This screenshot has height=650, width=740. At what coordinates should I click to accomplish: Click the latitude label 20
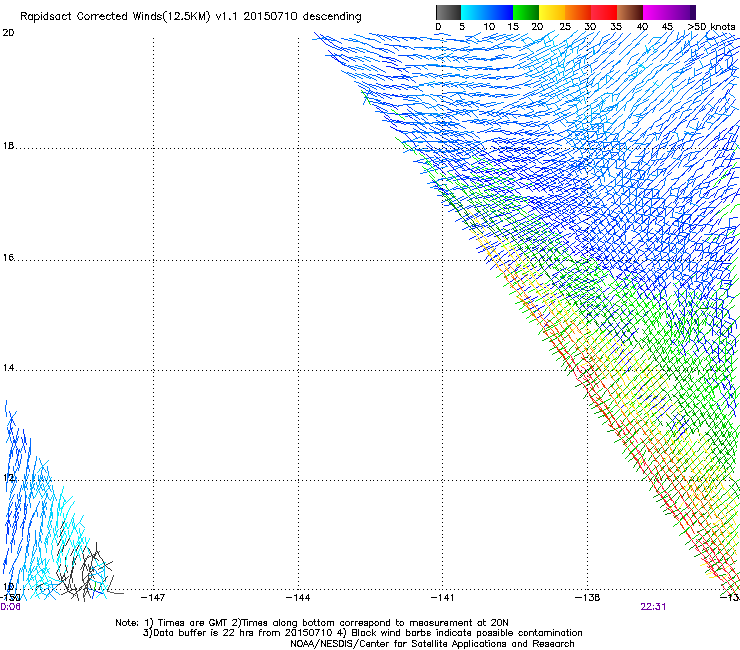point(8,33)
